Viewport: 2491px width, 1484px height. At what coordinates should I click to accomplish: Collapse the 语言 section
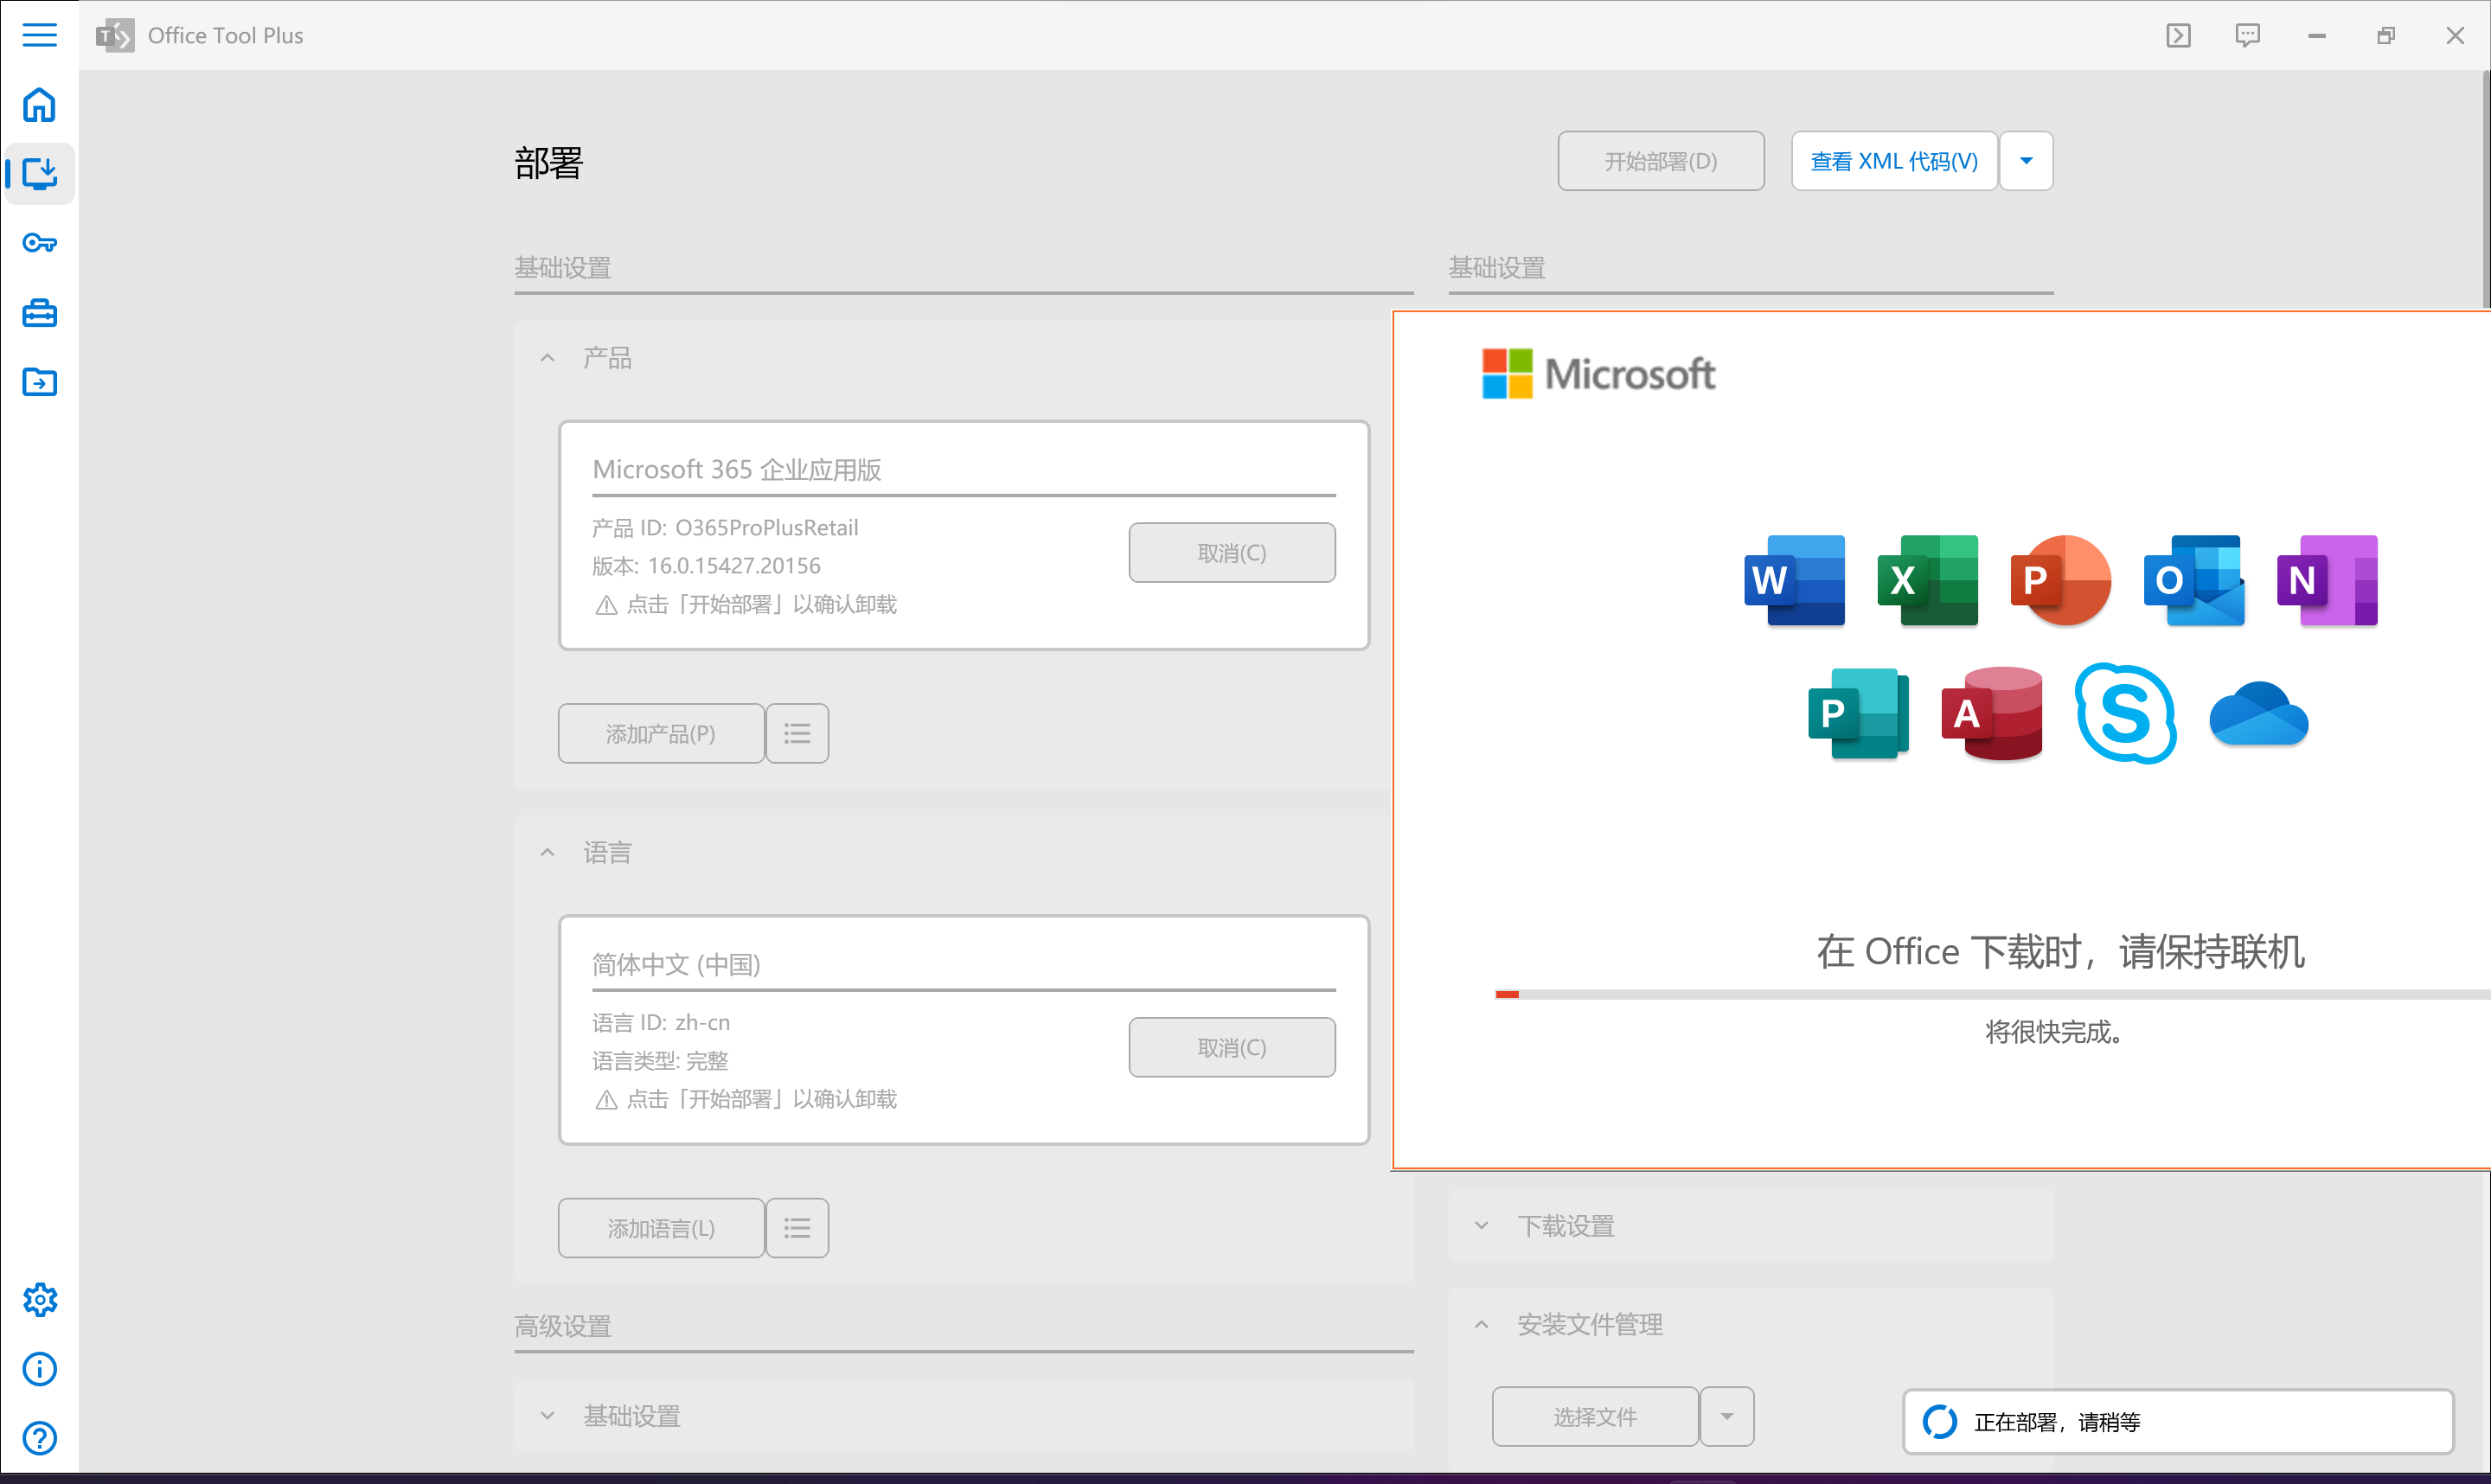coord(547,852)
